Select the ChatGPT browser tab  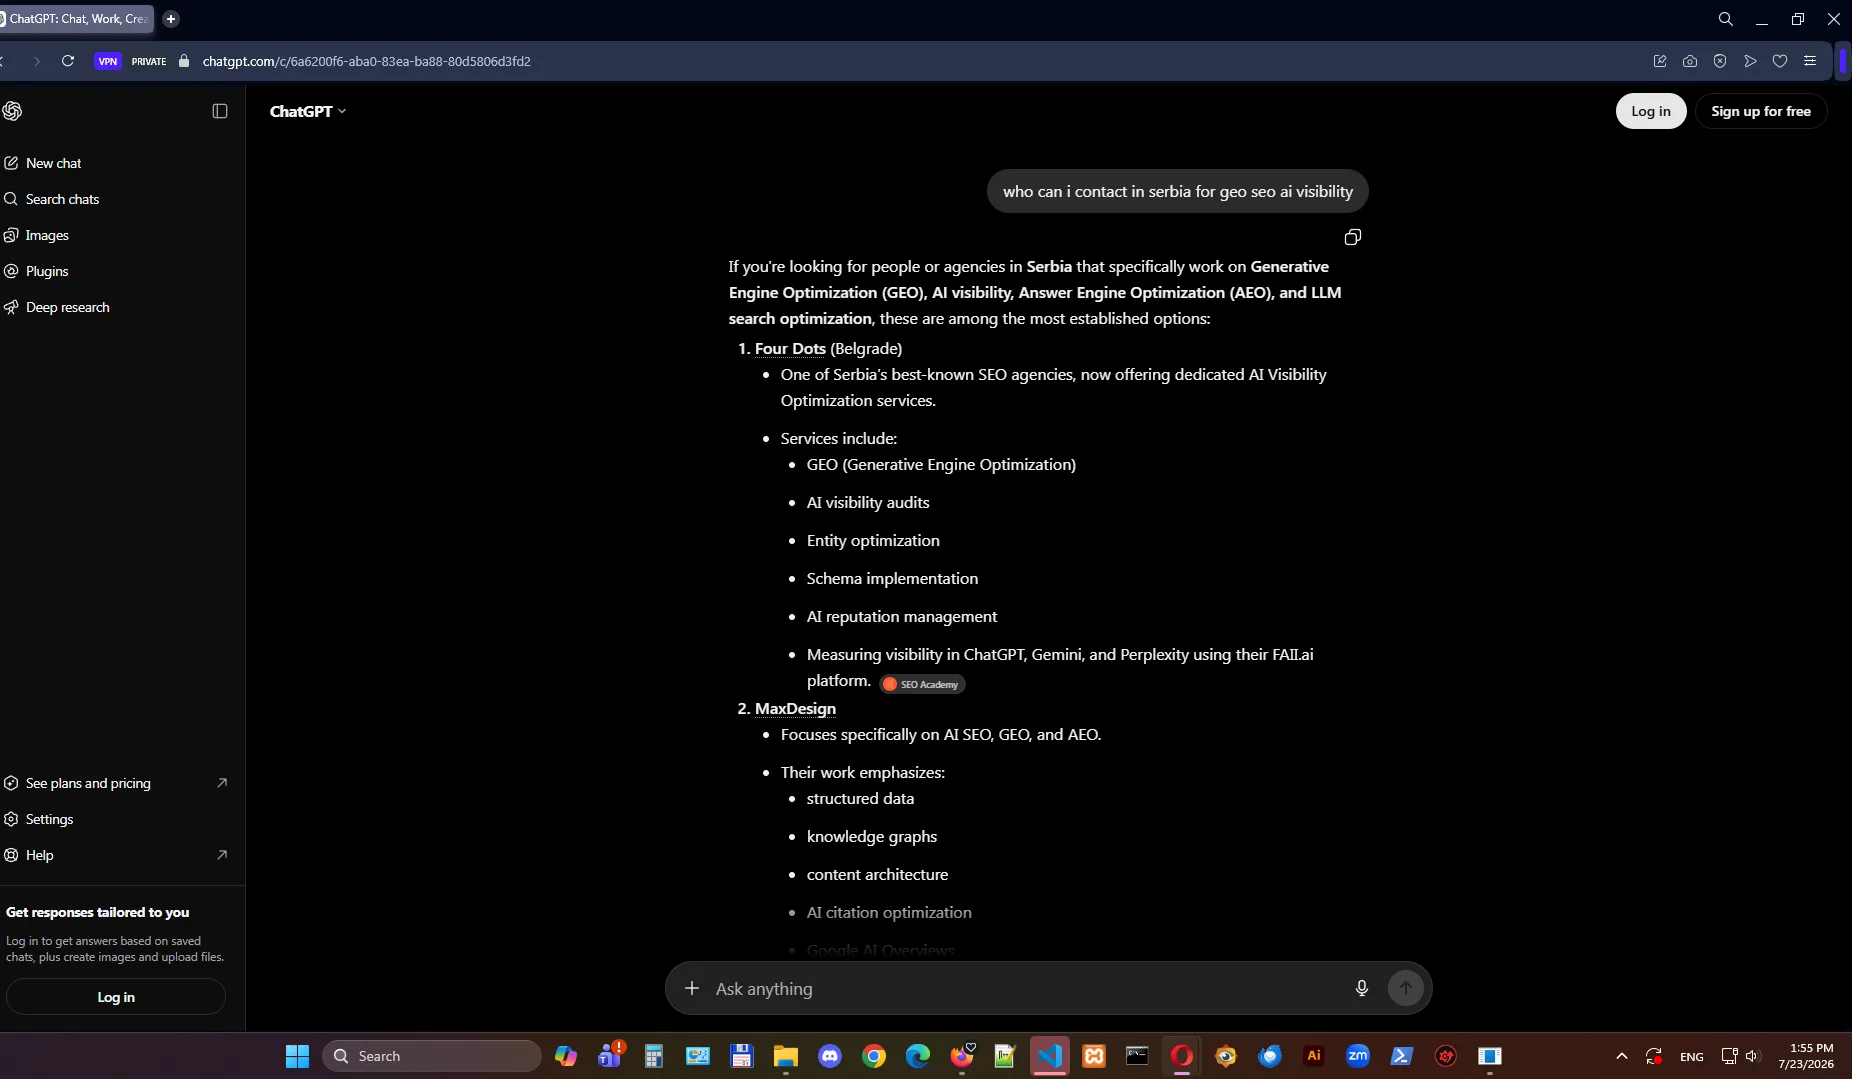click(76, 19)
